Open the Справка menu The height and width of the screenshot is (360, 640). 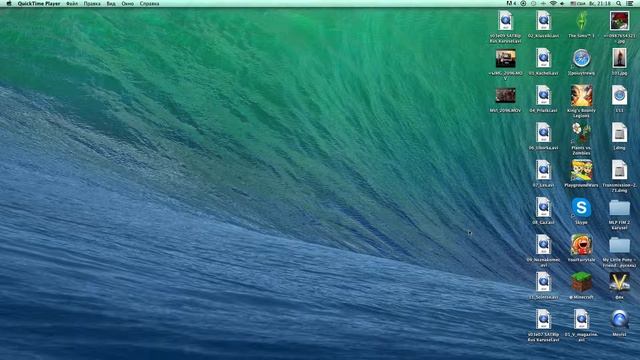(x=149, y=3)
